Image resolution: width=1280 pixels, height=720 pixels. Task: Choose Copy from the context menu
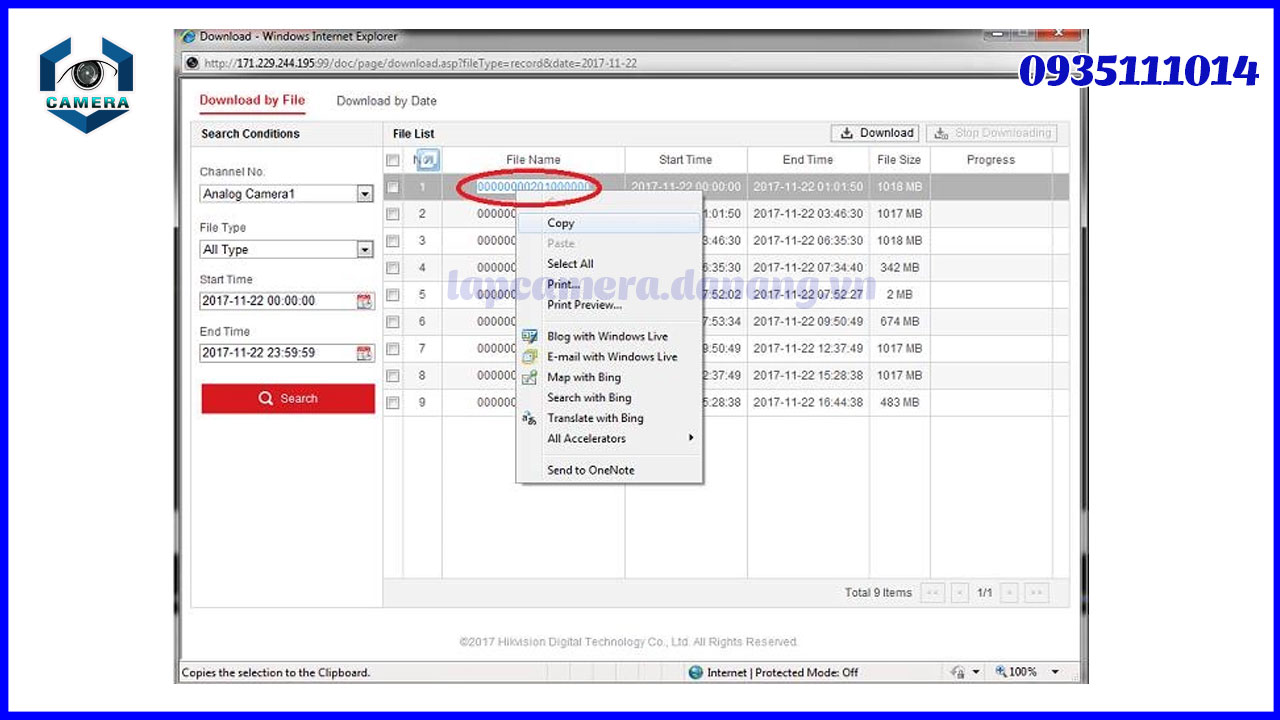pos(561,223)
